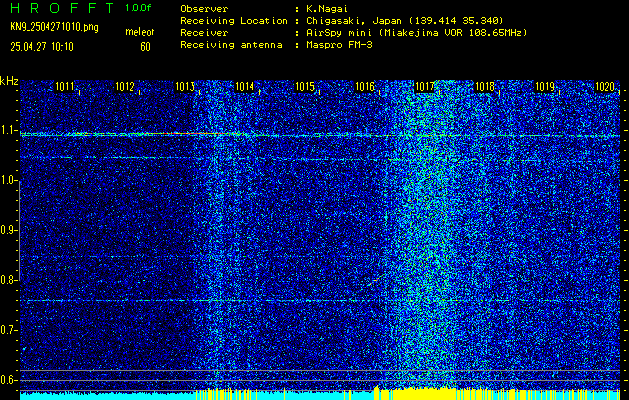Click the 1015 time marker
The width and height of the screenshot is (629, 400).
304,87
